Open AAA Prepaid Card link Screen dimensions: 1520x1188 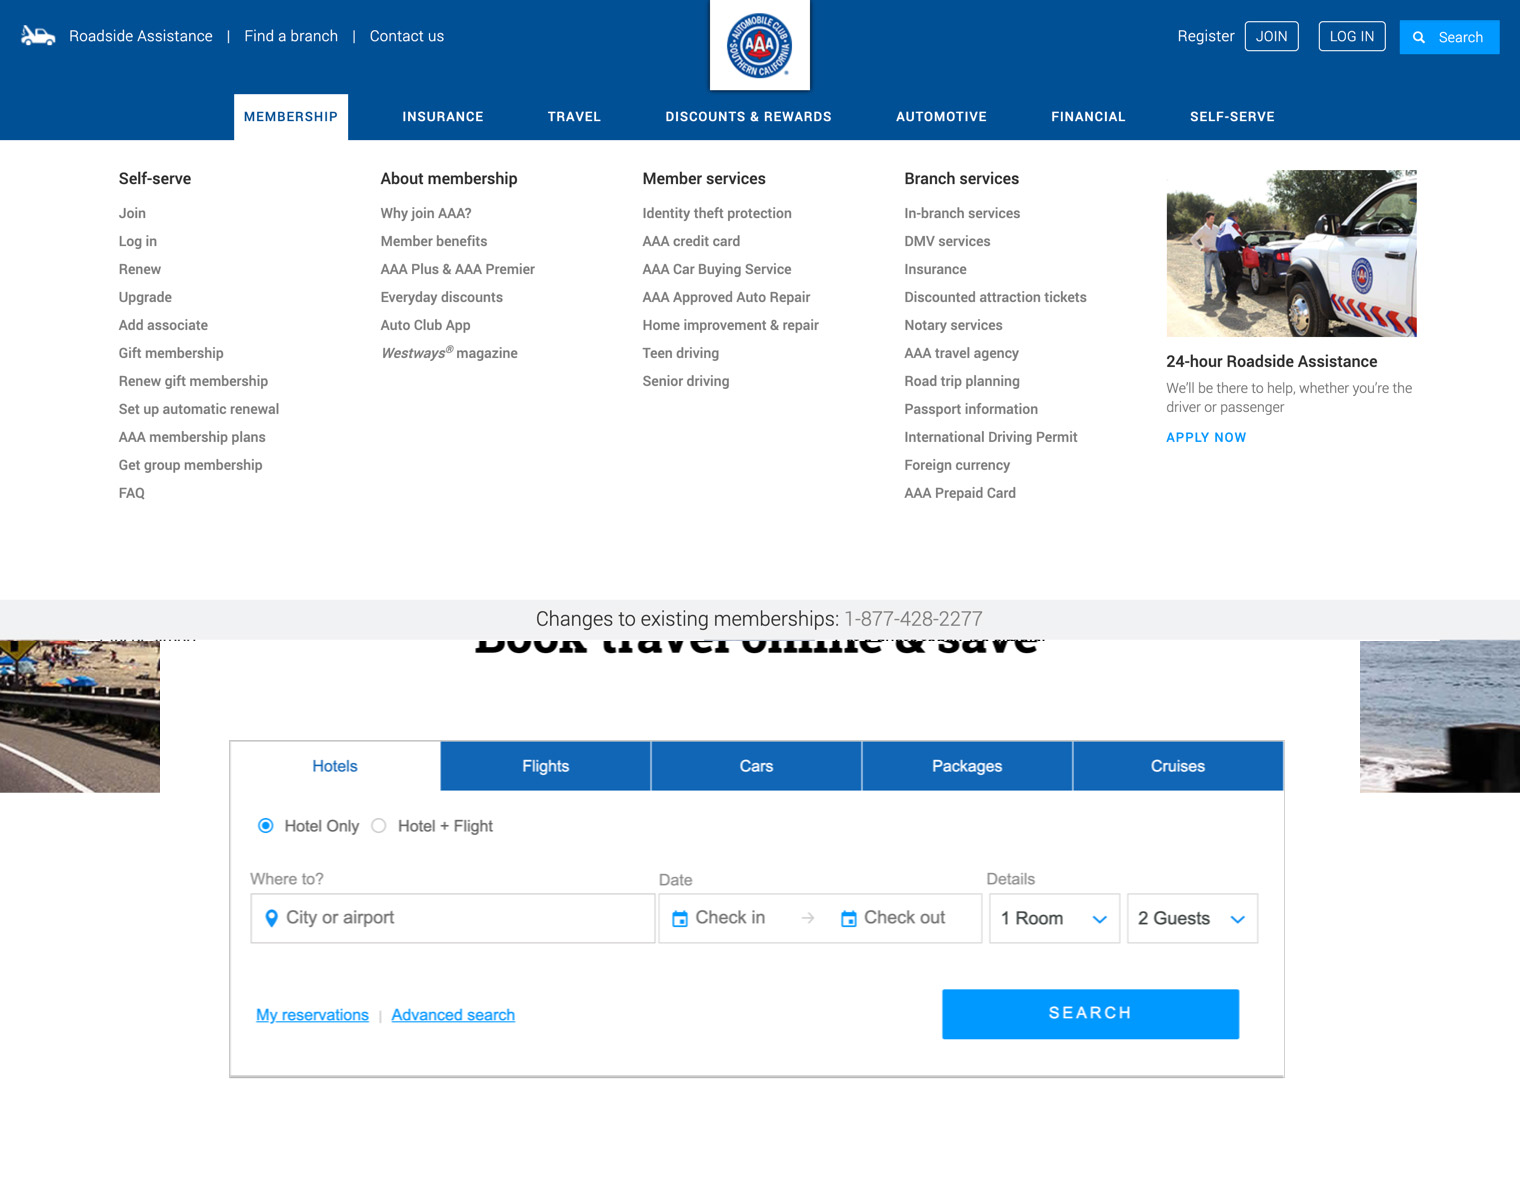pyautogui.click(x=960, y=493)
